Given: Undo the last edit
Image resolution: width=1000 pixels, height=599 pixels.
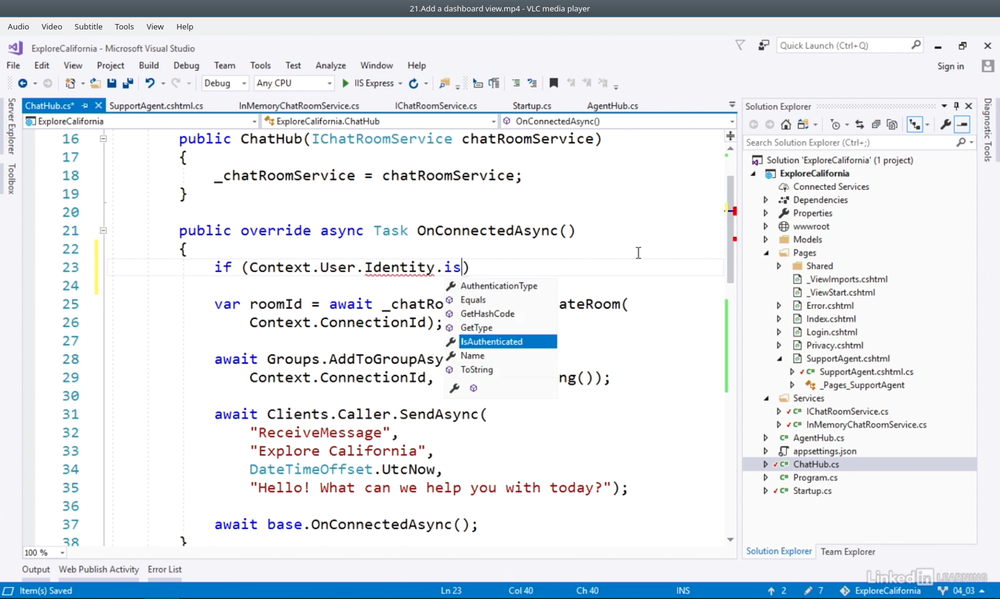Looking at the screenshot, I should pos(150,84).
